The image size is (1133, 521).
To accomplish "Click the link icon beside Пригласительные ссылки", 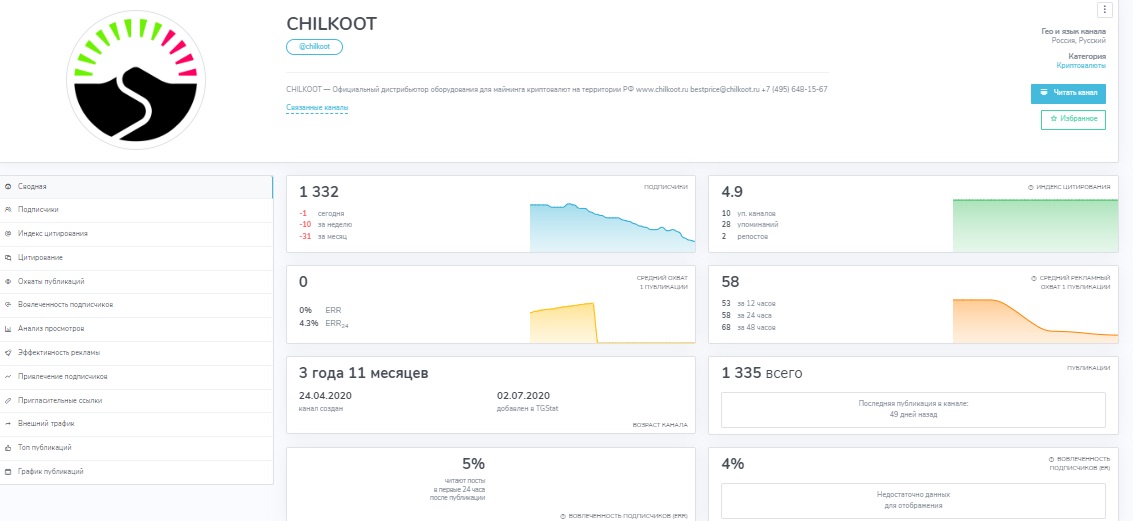I will coord(7,400).
